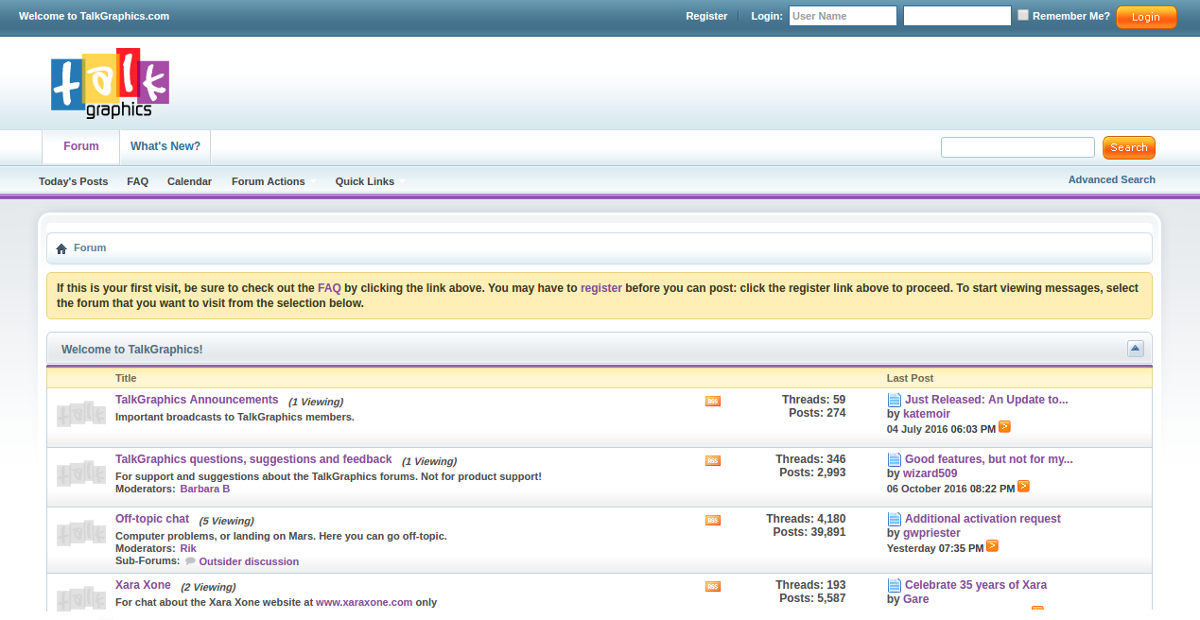Click the TalkGraphics logo
Screen dimensions: 1200x620
click(110, 84)
